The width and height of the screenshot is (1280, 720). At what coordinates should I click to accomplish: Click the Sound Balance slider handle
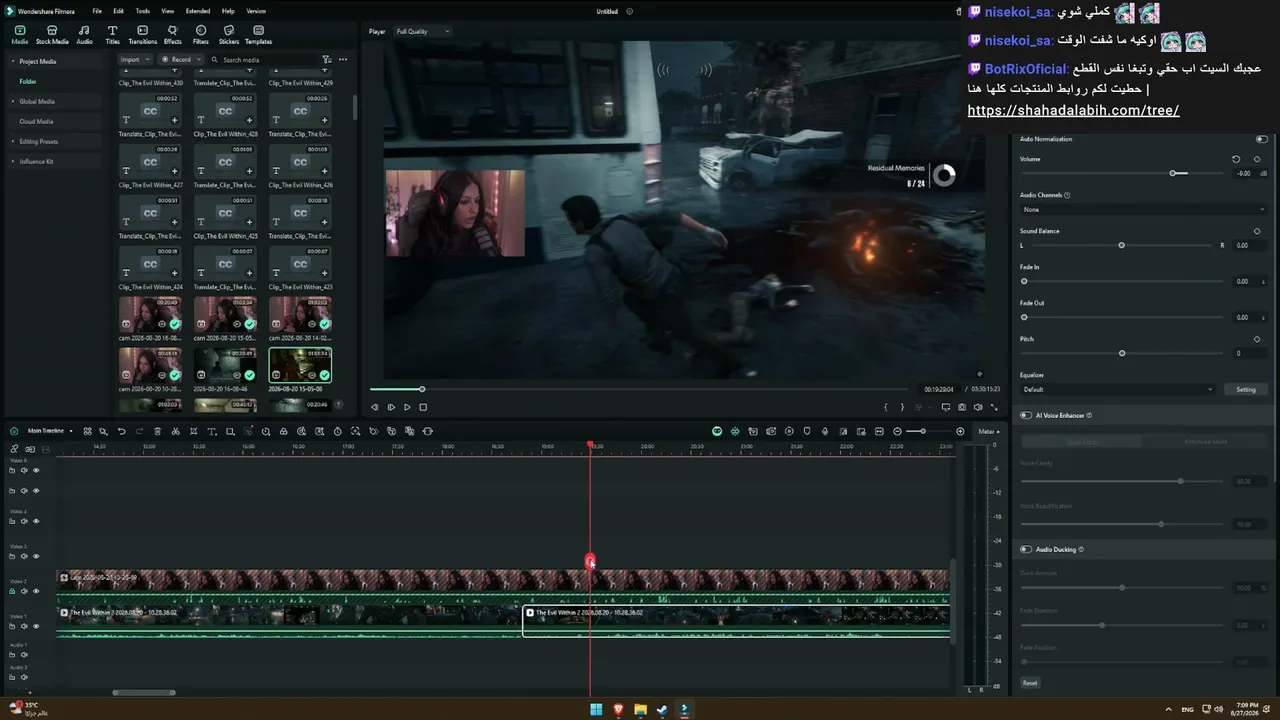tap(1121, 245)
